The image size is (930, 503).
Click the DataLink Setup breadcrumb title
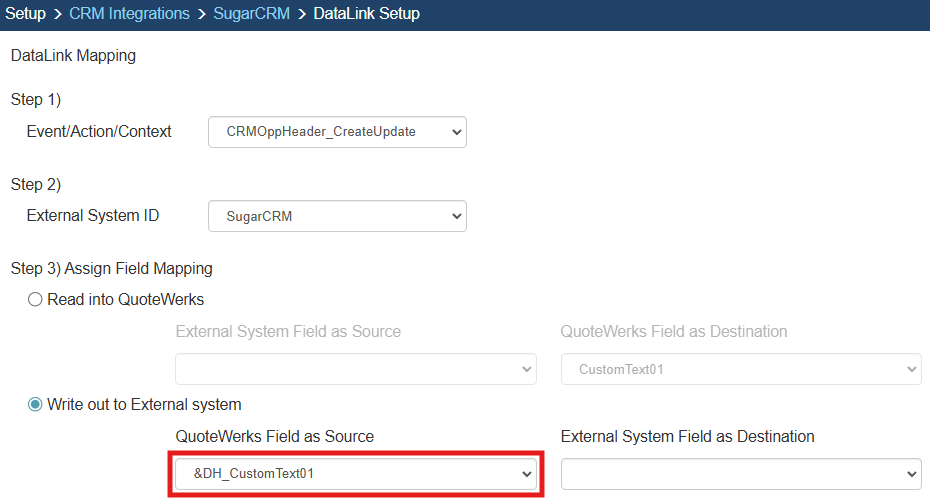click(x=366, y=14)
